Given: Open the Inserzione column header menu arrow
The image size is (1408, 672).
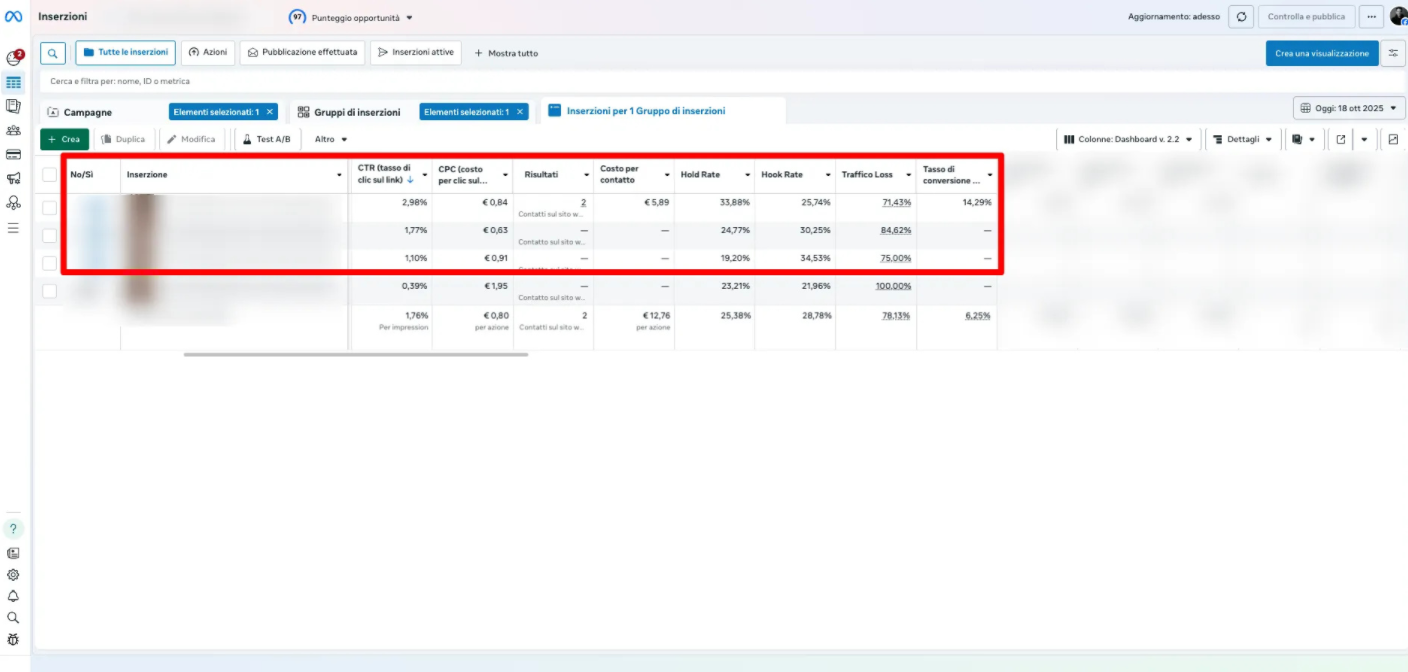Looking at the screenshot, I should pyautogui.click(x=340, y=175).
